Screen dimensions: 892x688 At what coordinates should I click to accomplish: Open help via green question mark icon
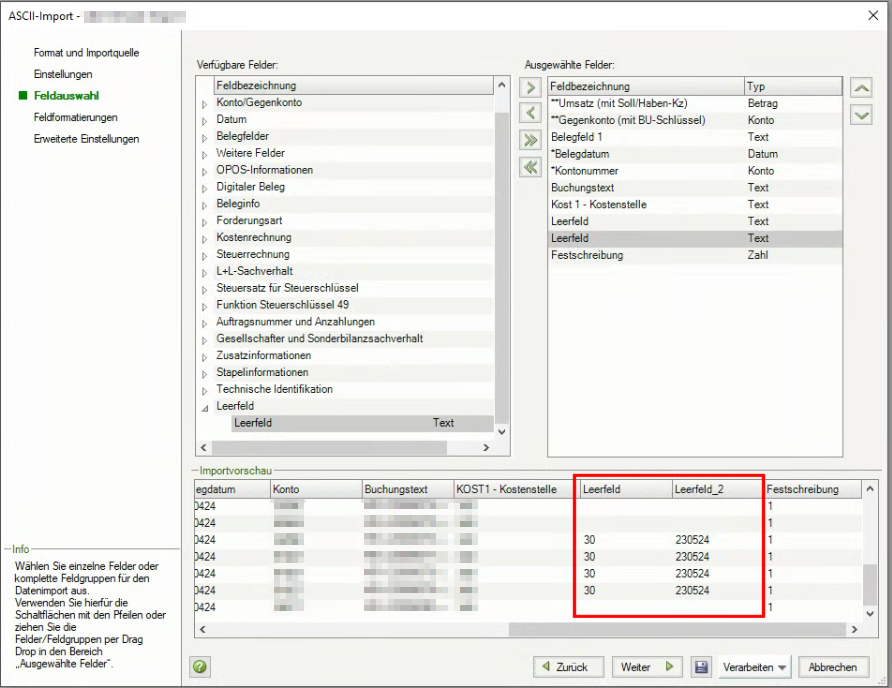(200, 667)
